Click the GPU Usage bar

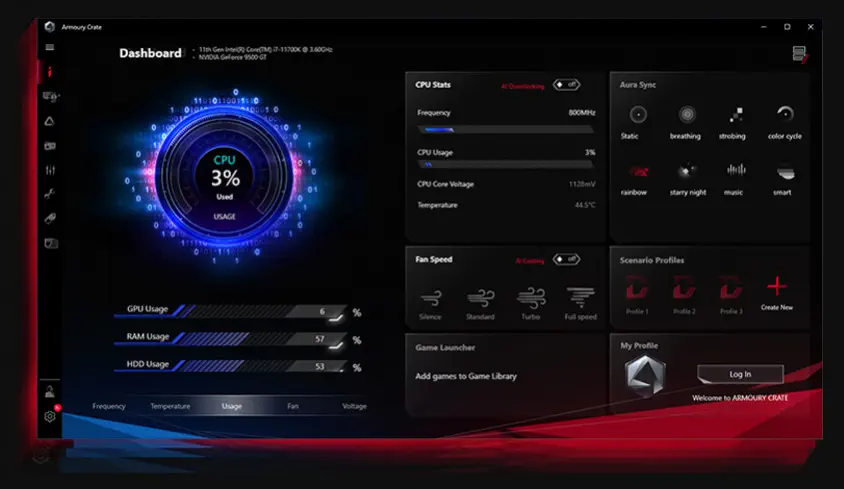(230, 311)
